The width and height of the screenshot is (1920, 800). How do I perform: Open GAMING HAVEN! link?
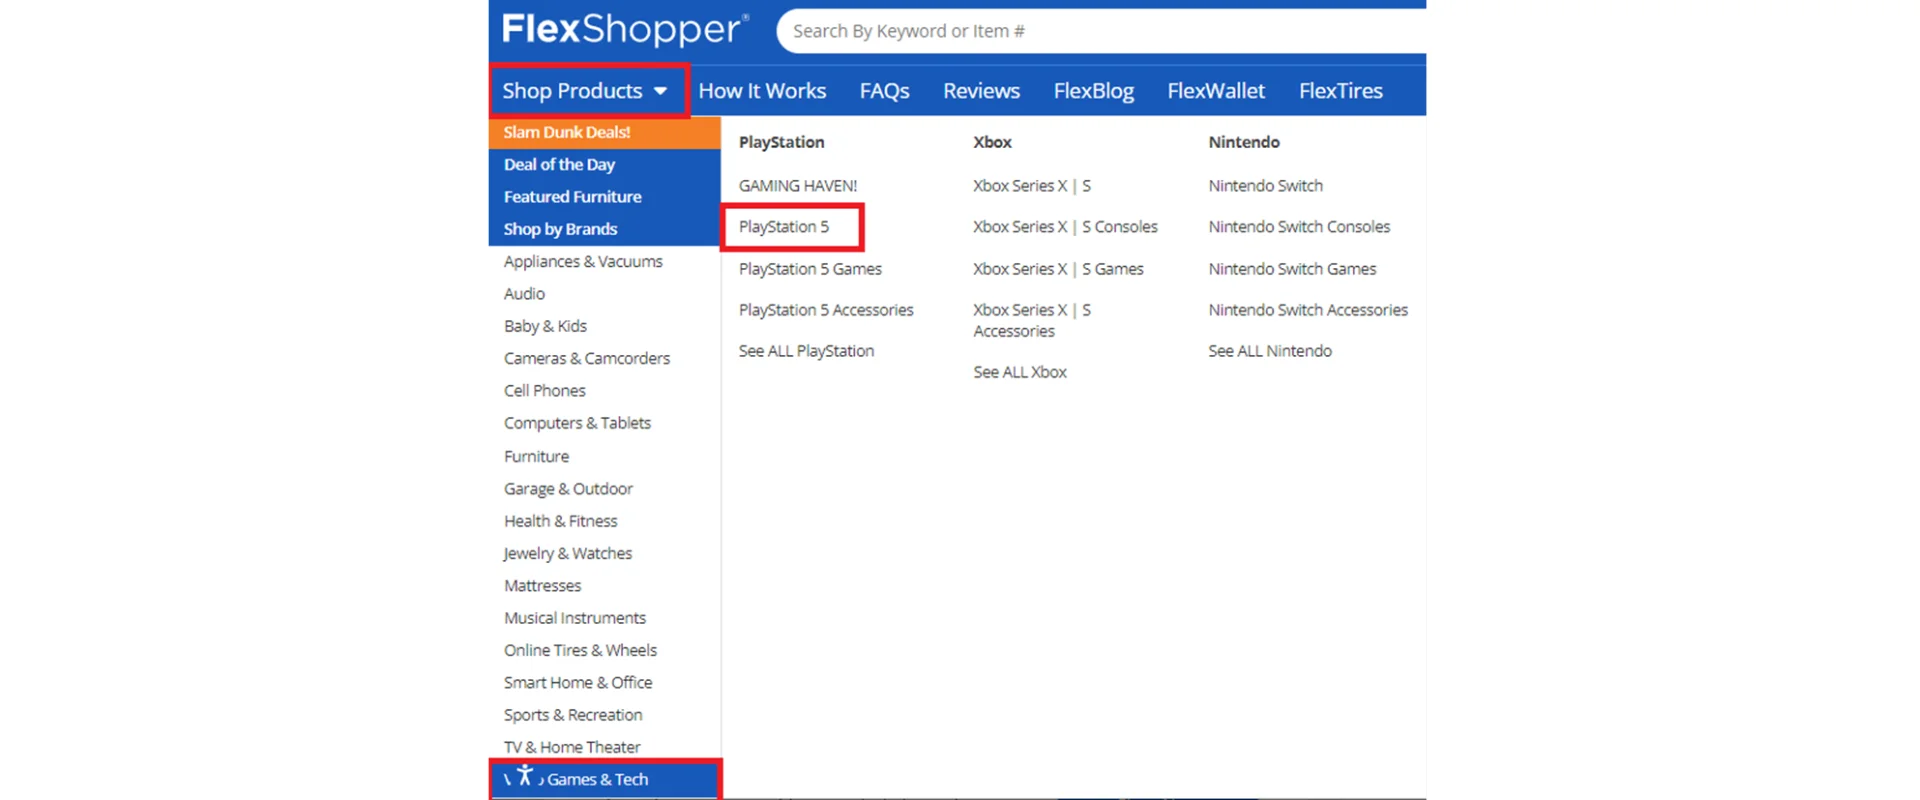(x=798, y=186)
